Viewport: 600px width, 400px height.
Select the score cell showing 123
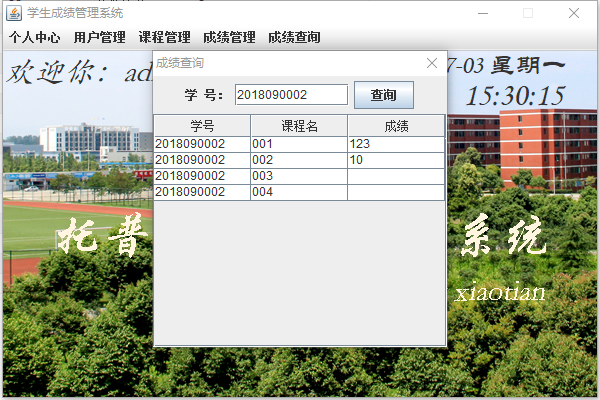[x=396, y=144]
